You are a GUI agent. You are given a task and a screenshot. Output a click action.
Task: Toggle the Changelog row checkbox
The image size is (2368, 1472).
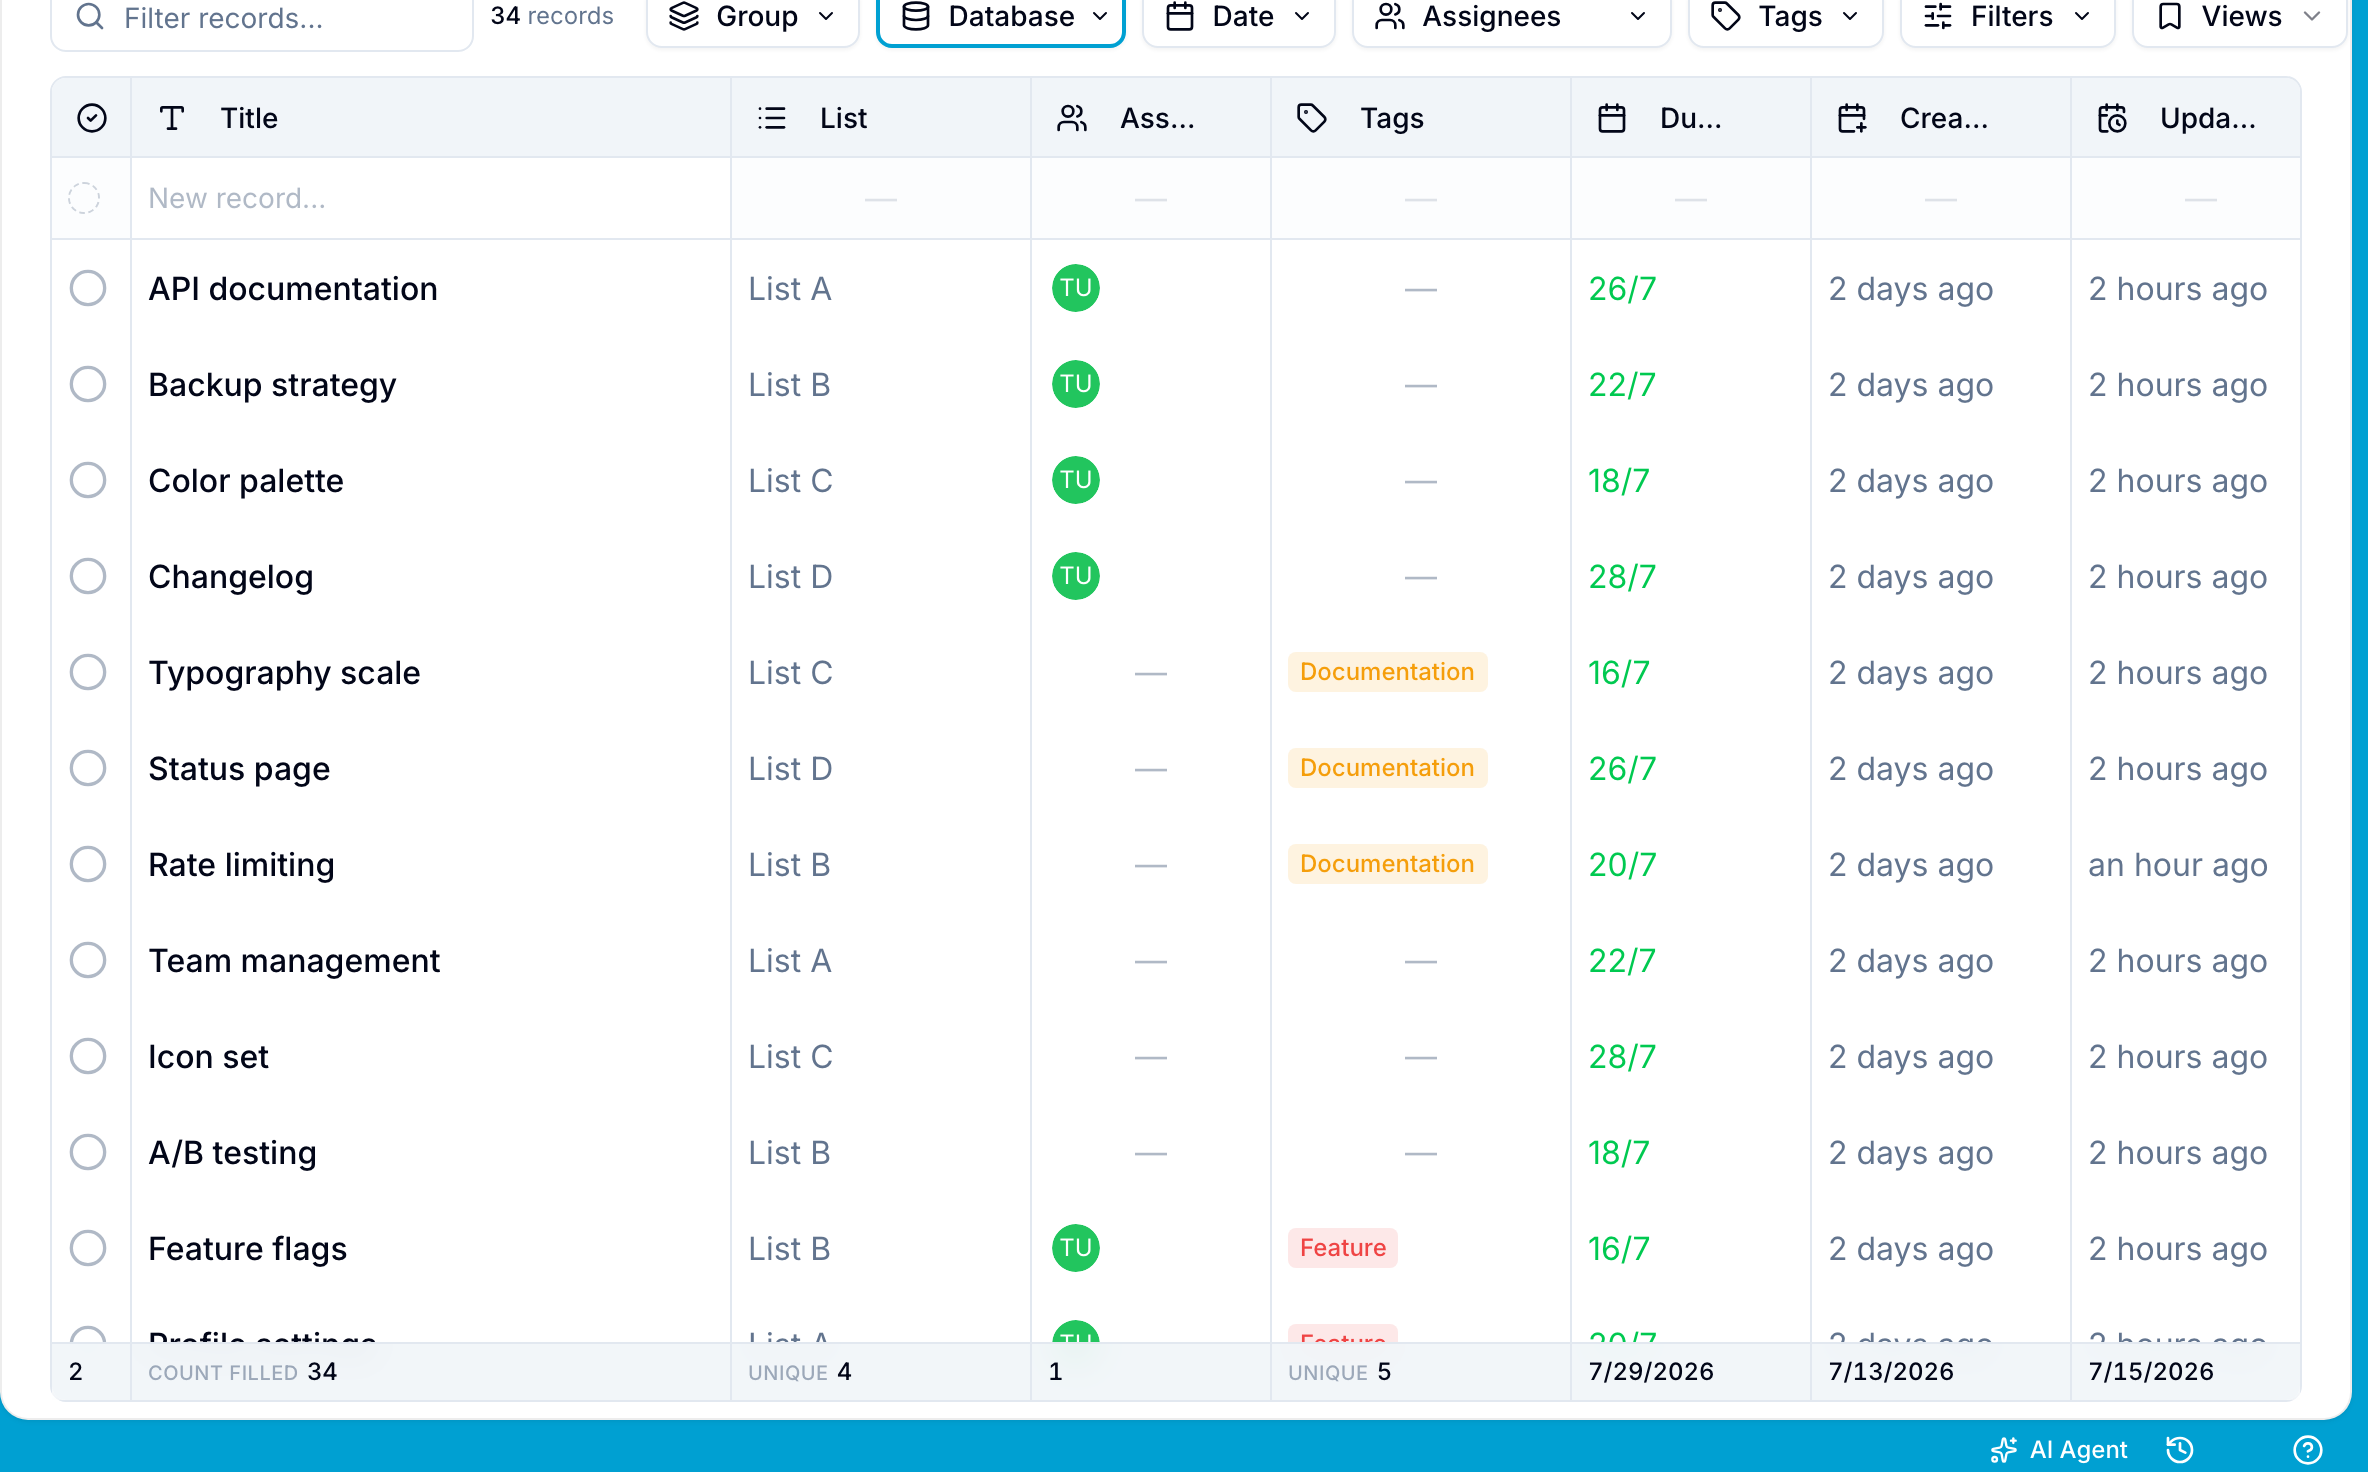coord(88,576)
